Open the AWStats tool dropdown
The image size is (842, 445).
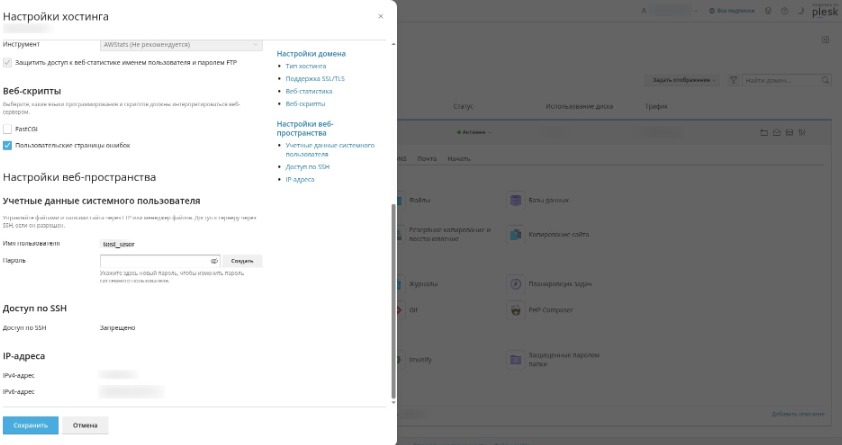[182, 45]
